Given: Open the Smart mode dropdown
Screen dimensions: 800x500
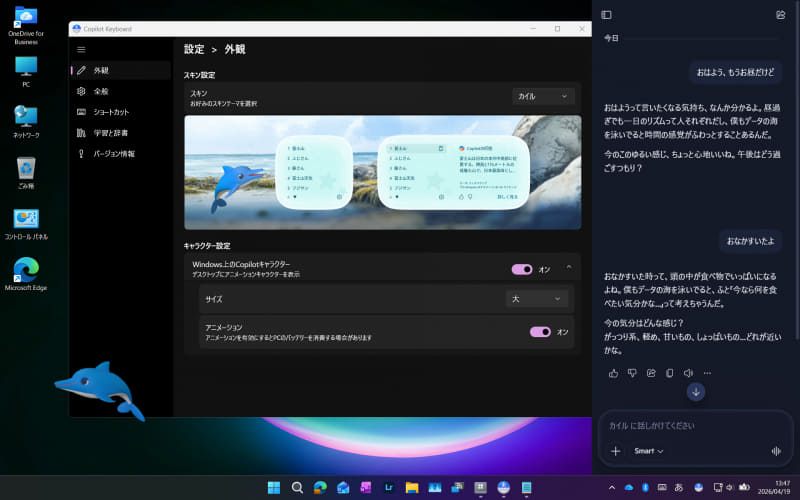Looking at the screenshot, I should tap(648, 451).
